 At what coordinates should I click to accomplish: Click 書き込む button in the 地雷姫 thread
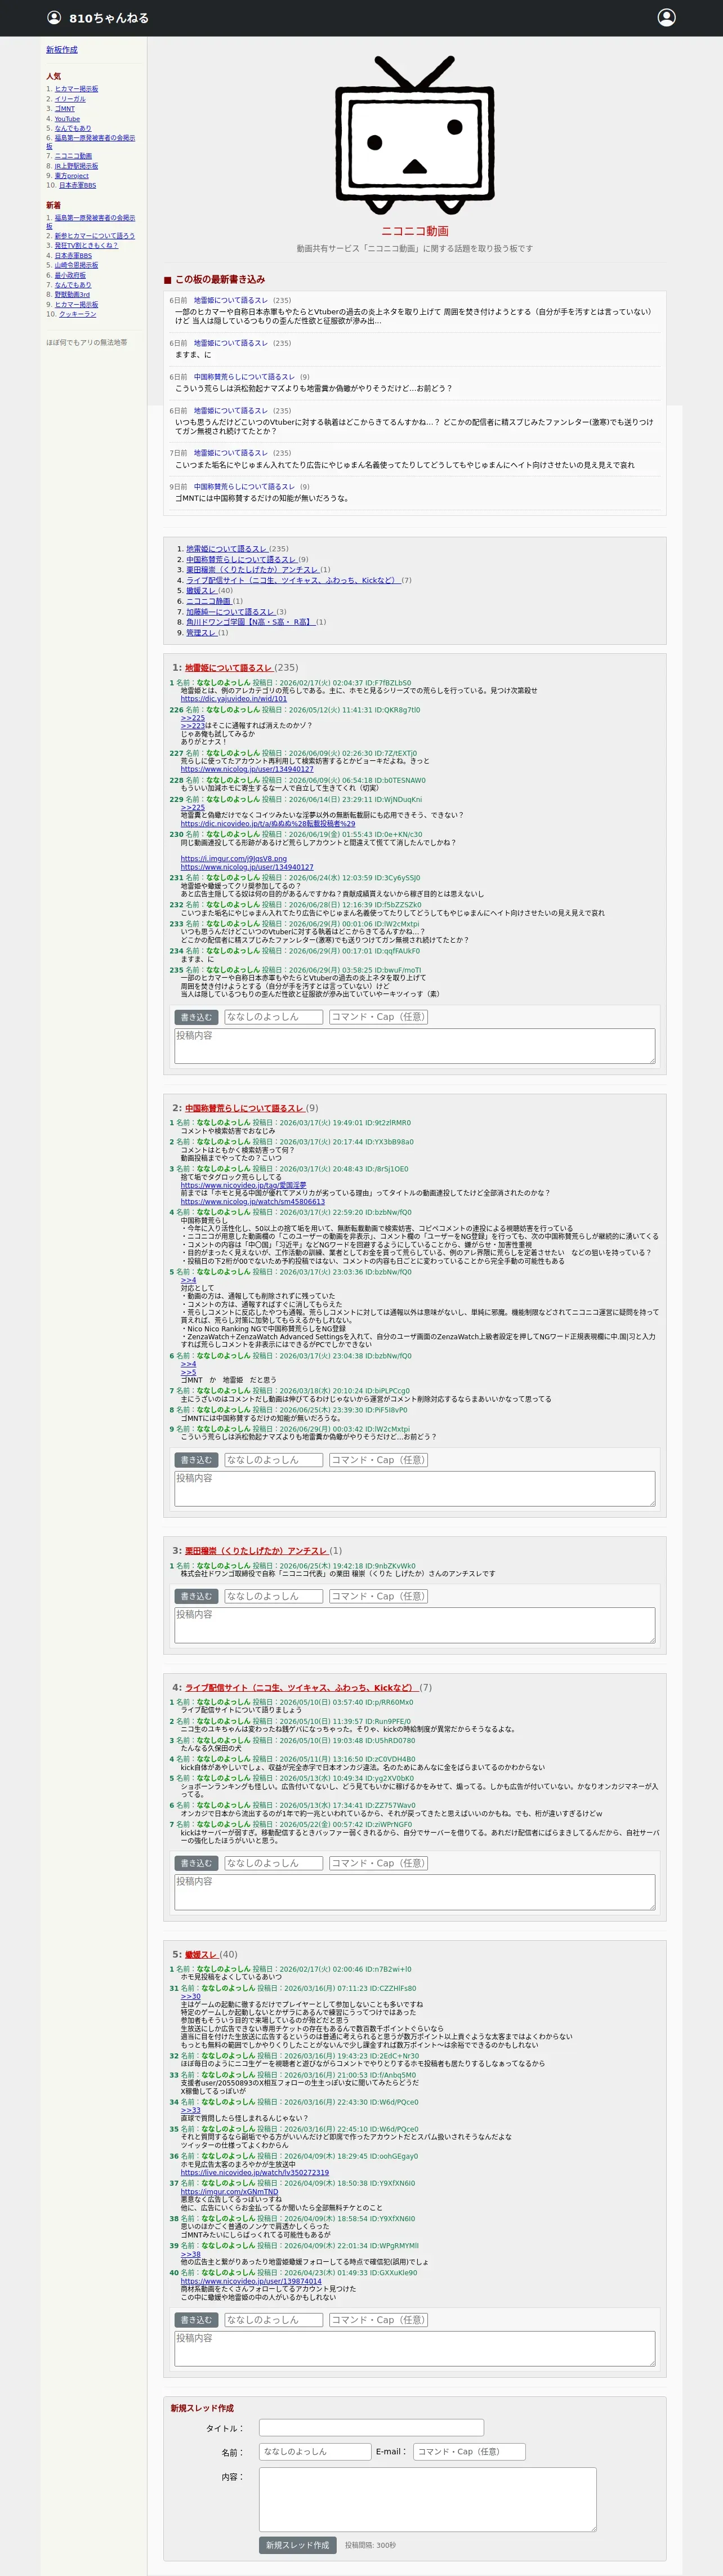[x=196, y=1017]
